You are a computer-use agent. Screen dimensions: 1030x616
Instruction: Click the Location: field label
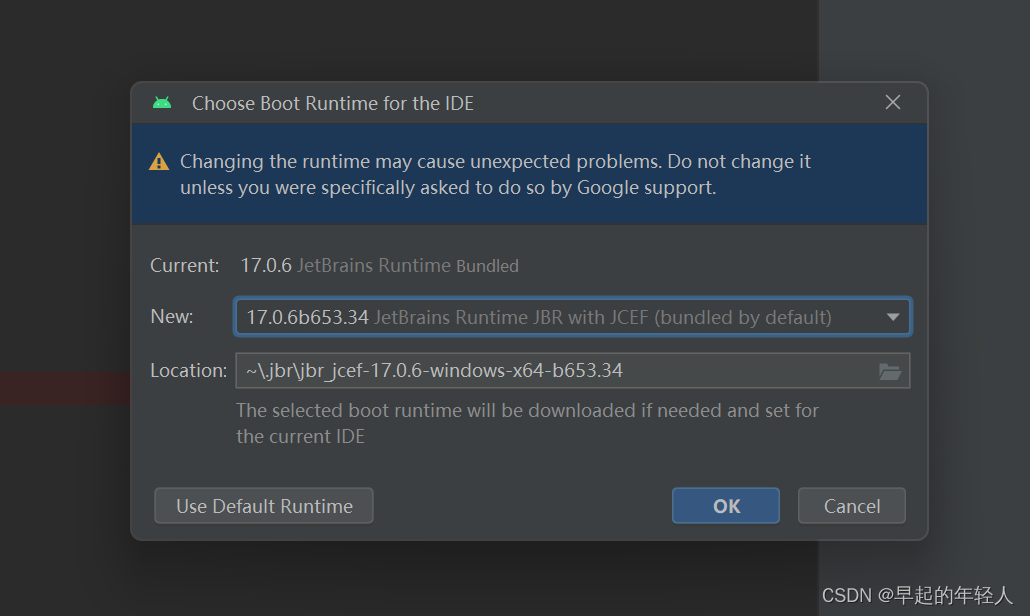(x=188, y=370)
